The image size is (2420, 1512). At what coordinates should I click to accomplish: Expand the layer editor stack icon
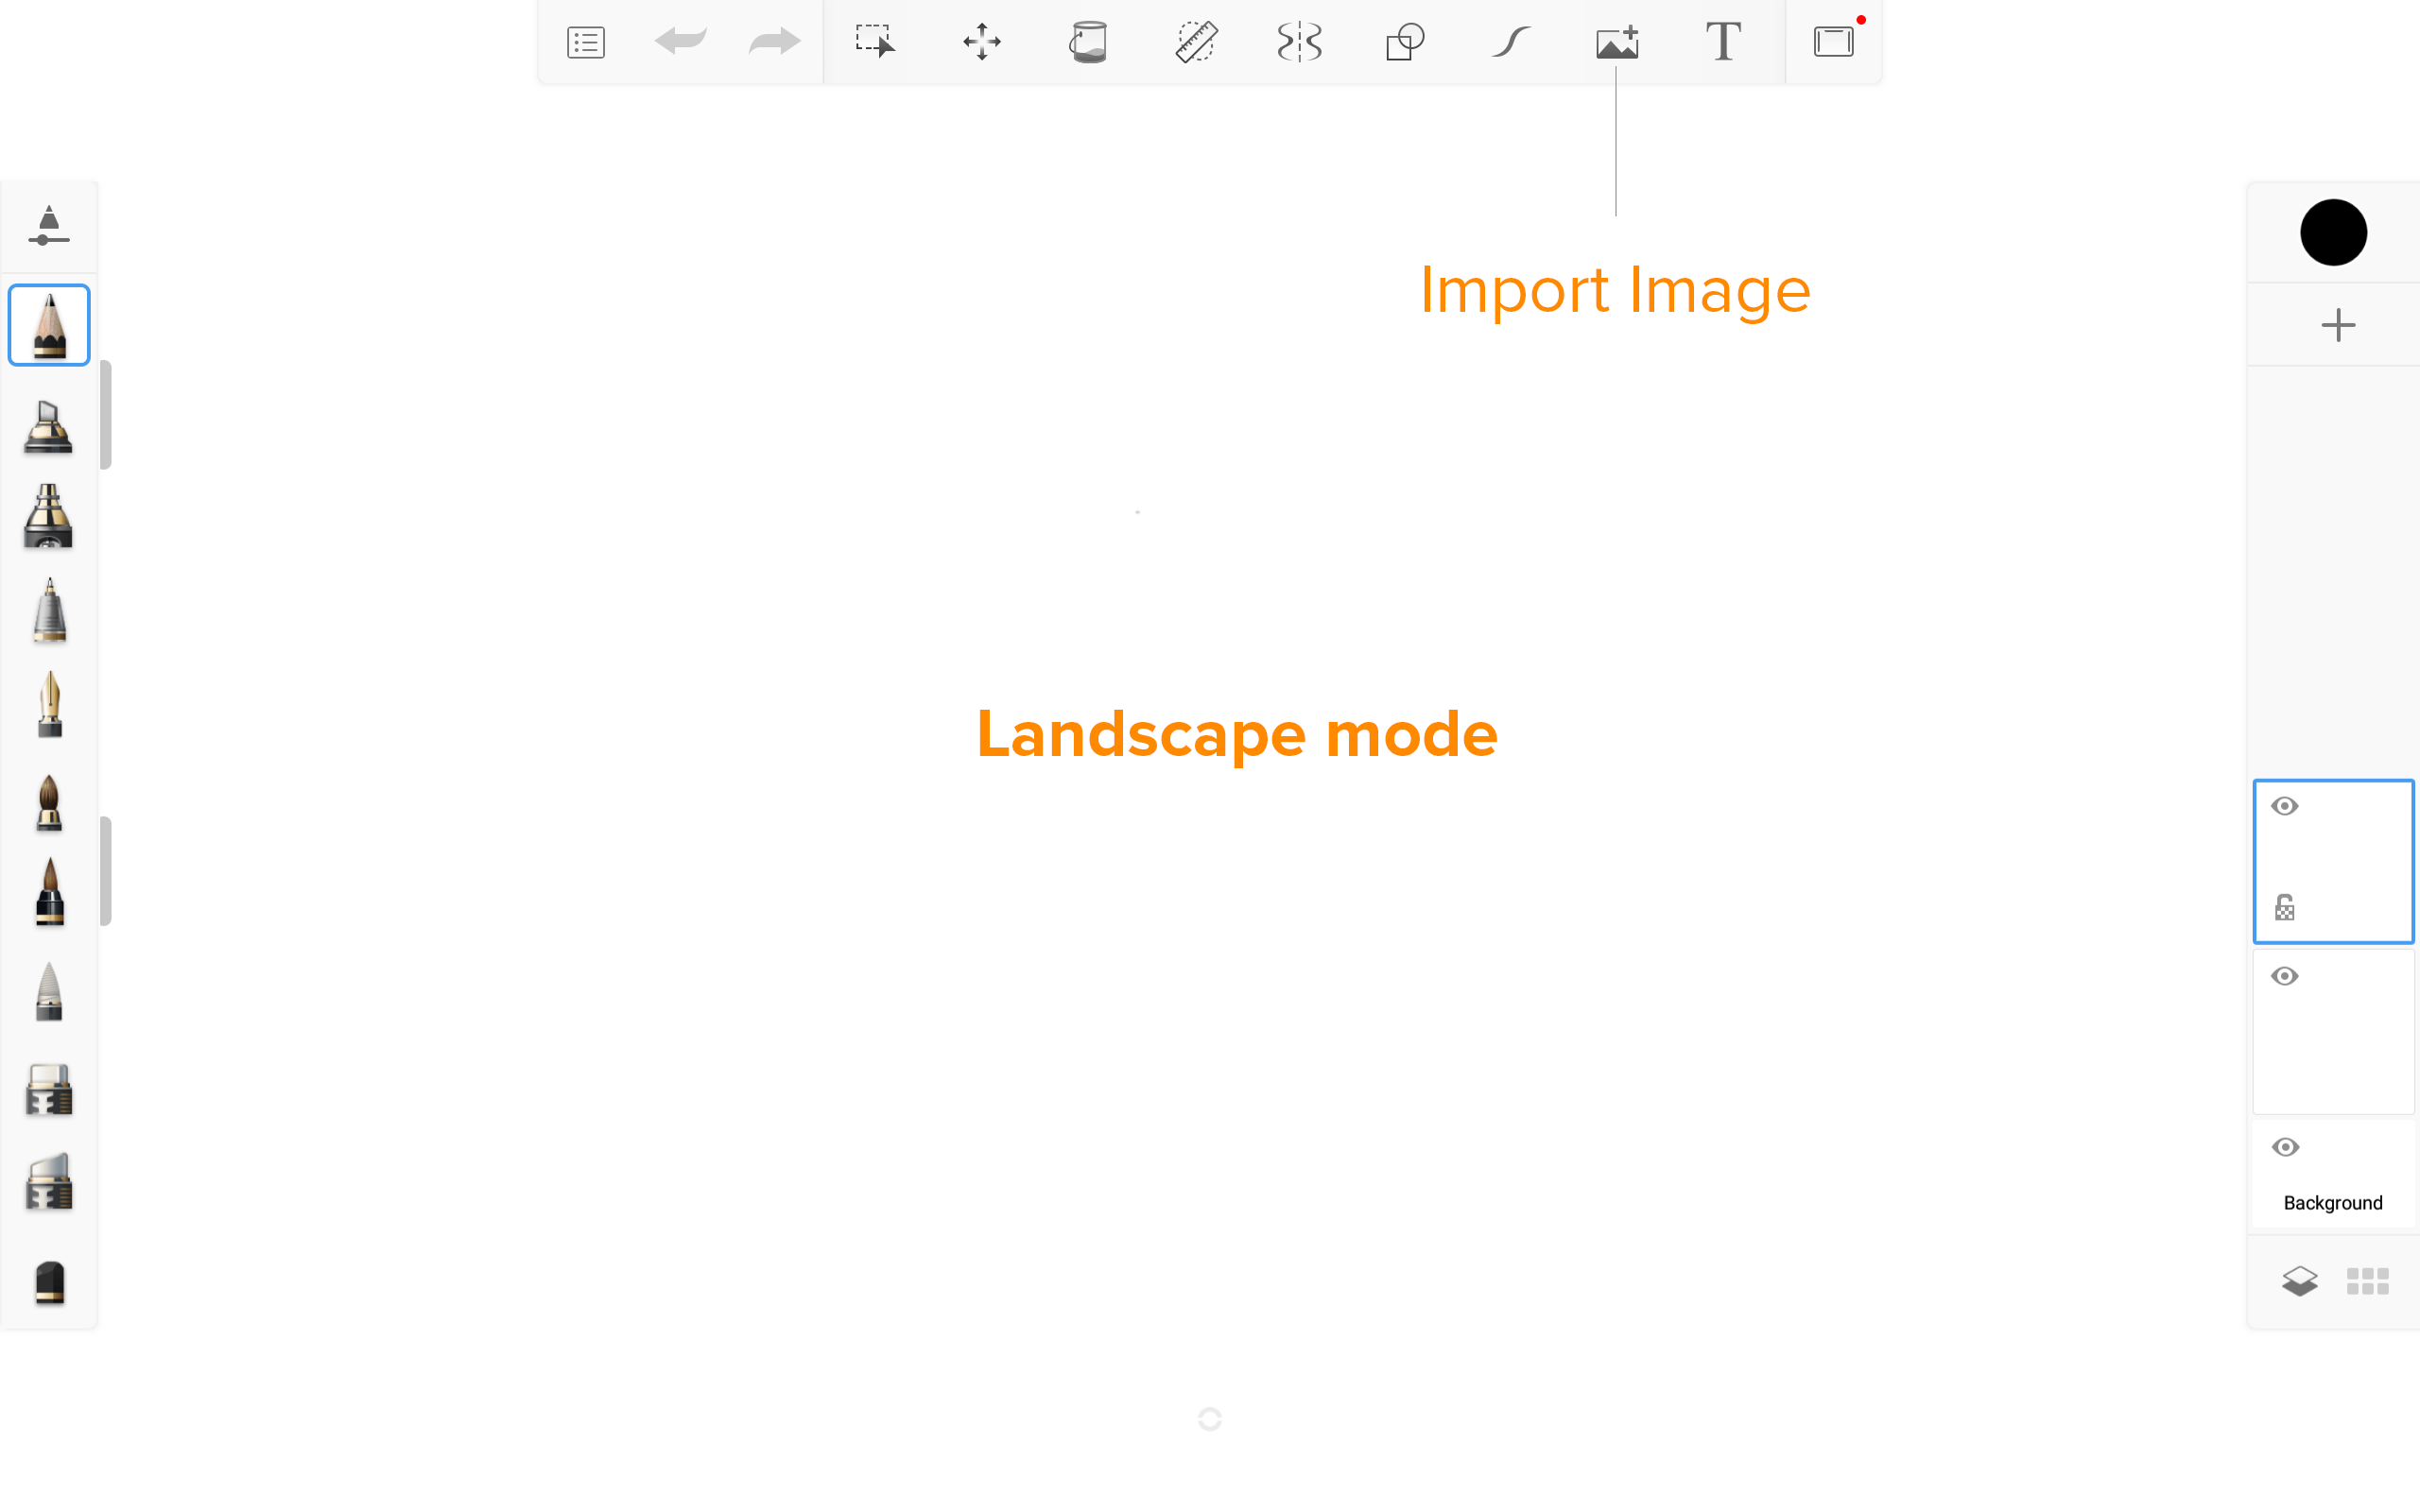(x=2299, y=1281)
